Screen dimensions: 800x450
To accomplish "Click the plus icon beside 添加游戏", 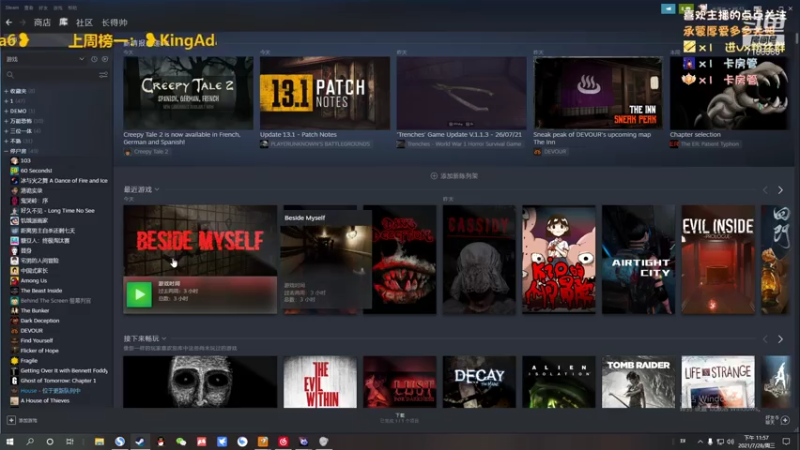I will [11, 420].
